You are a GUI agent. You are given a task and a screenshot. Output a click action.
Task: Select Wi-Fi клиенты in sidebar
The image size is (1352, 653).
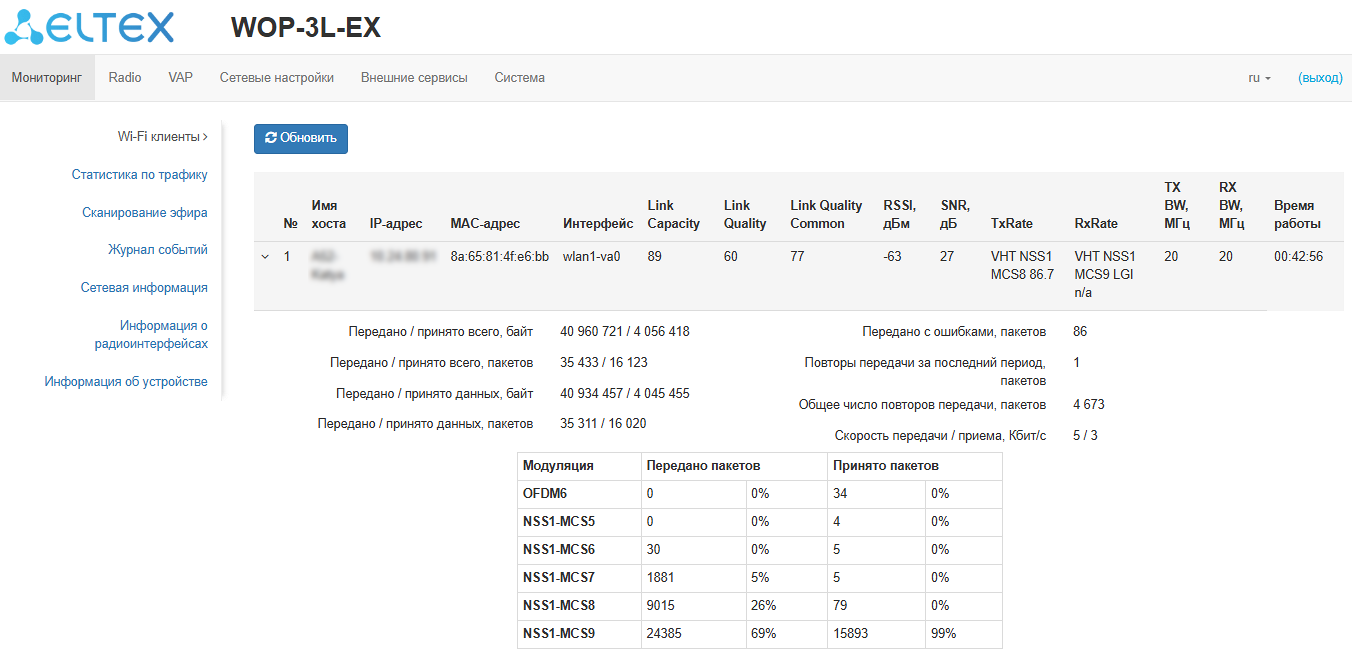pyautogui.click(x=162, y=137)
